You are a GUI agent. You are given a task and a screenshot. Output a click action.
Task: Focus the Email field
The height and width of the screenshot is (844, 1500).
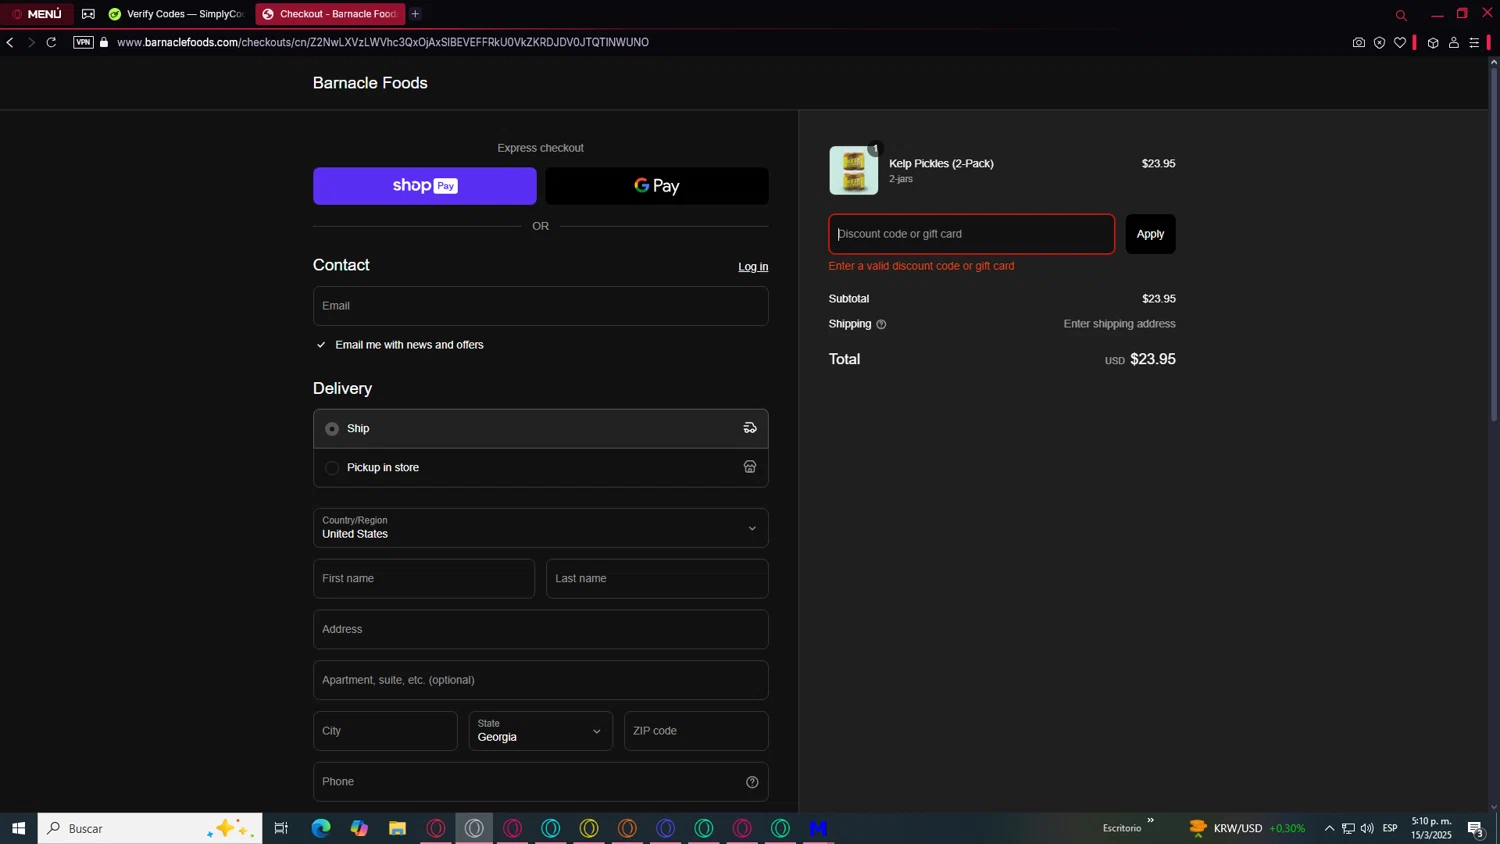point(541,306)
